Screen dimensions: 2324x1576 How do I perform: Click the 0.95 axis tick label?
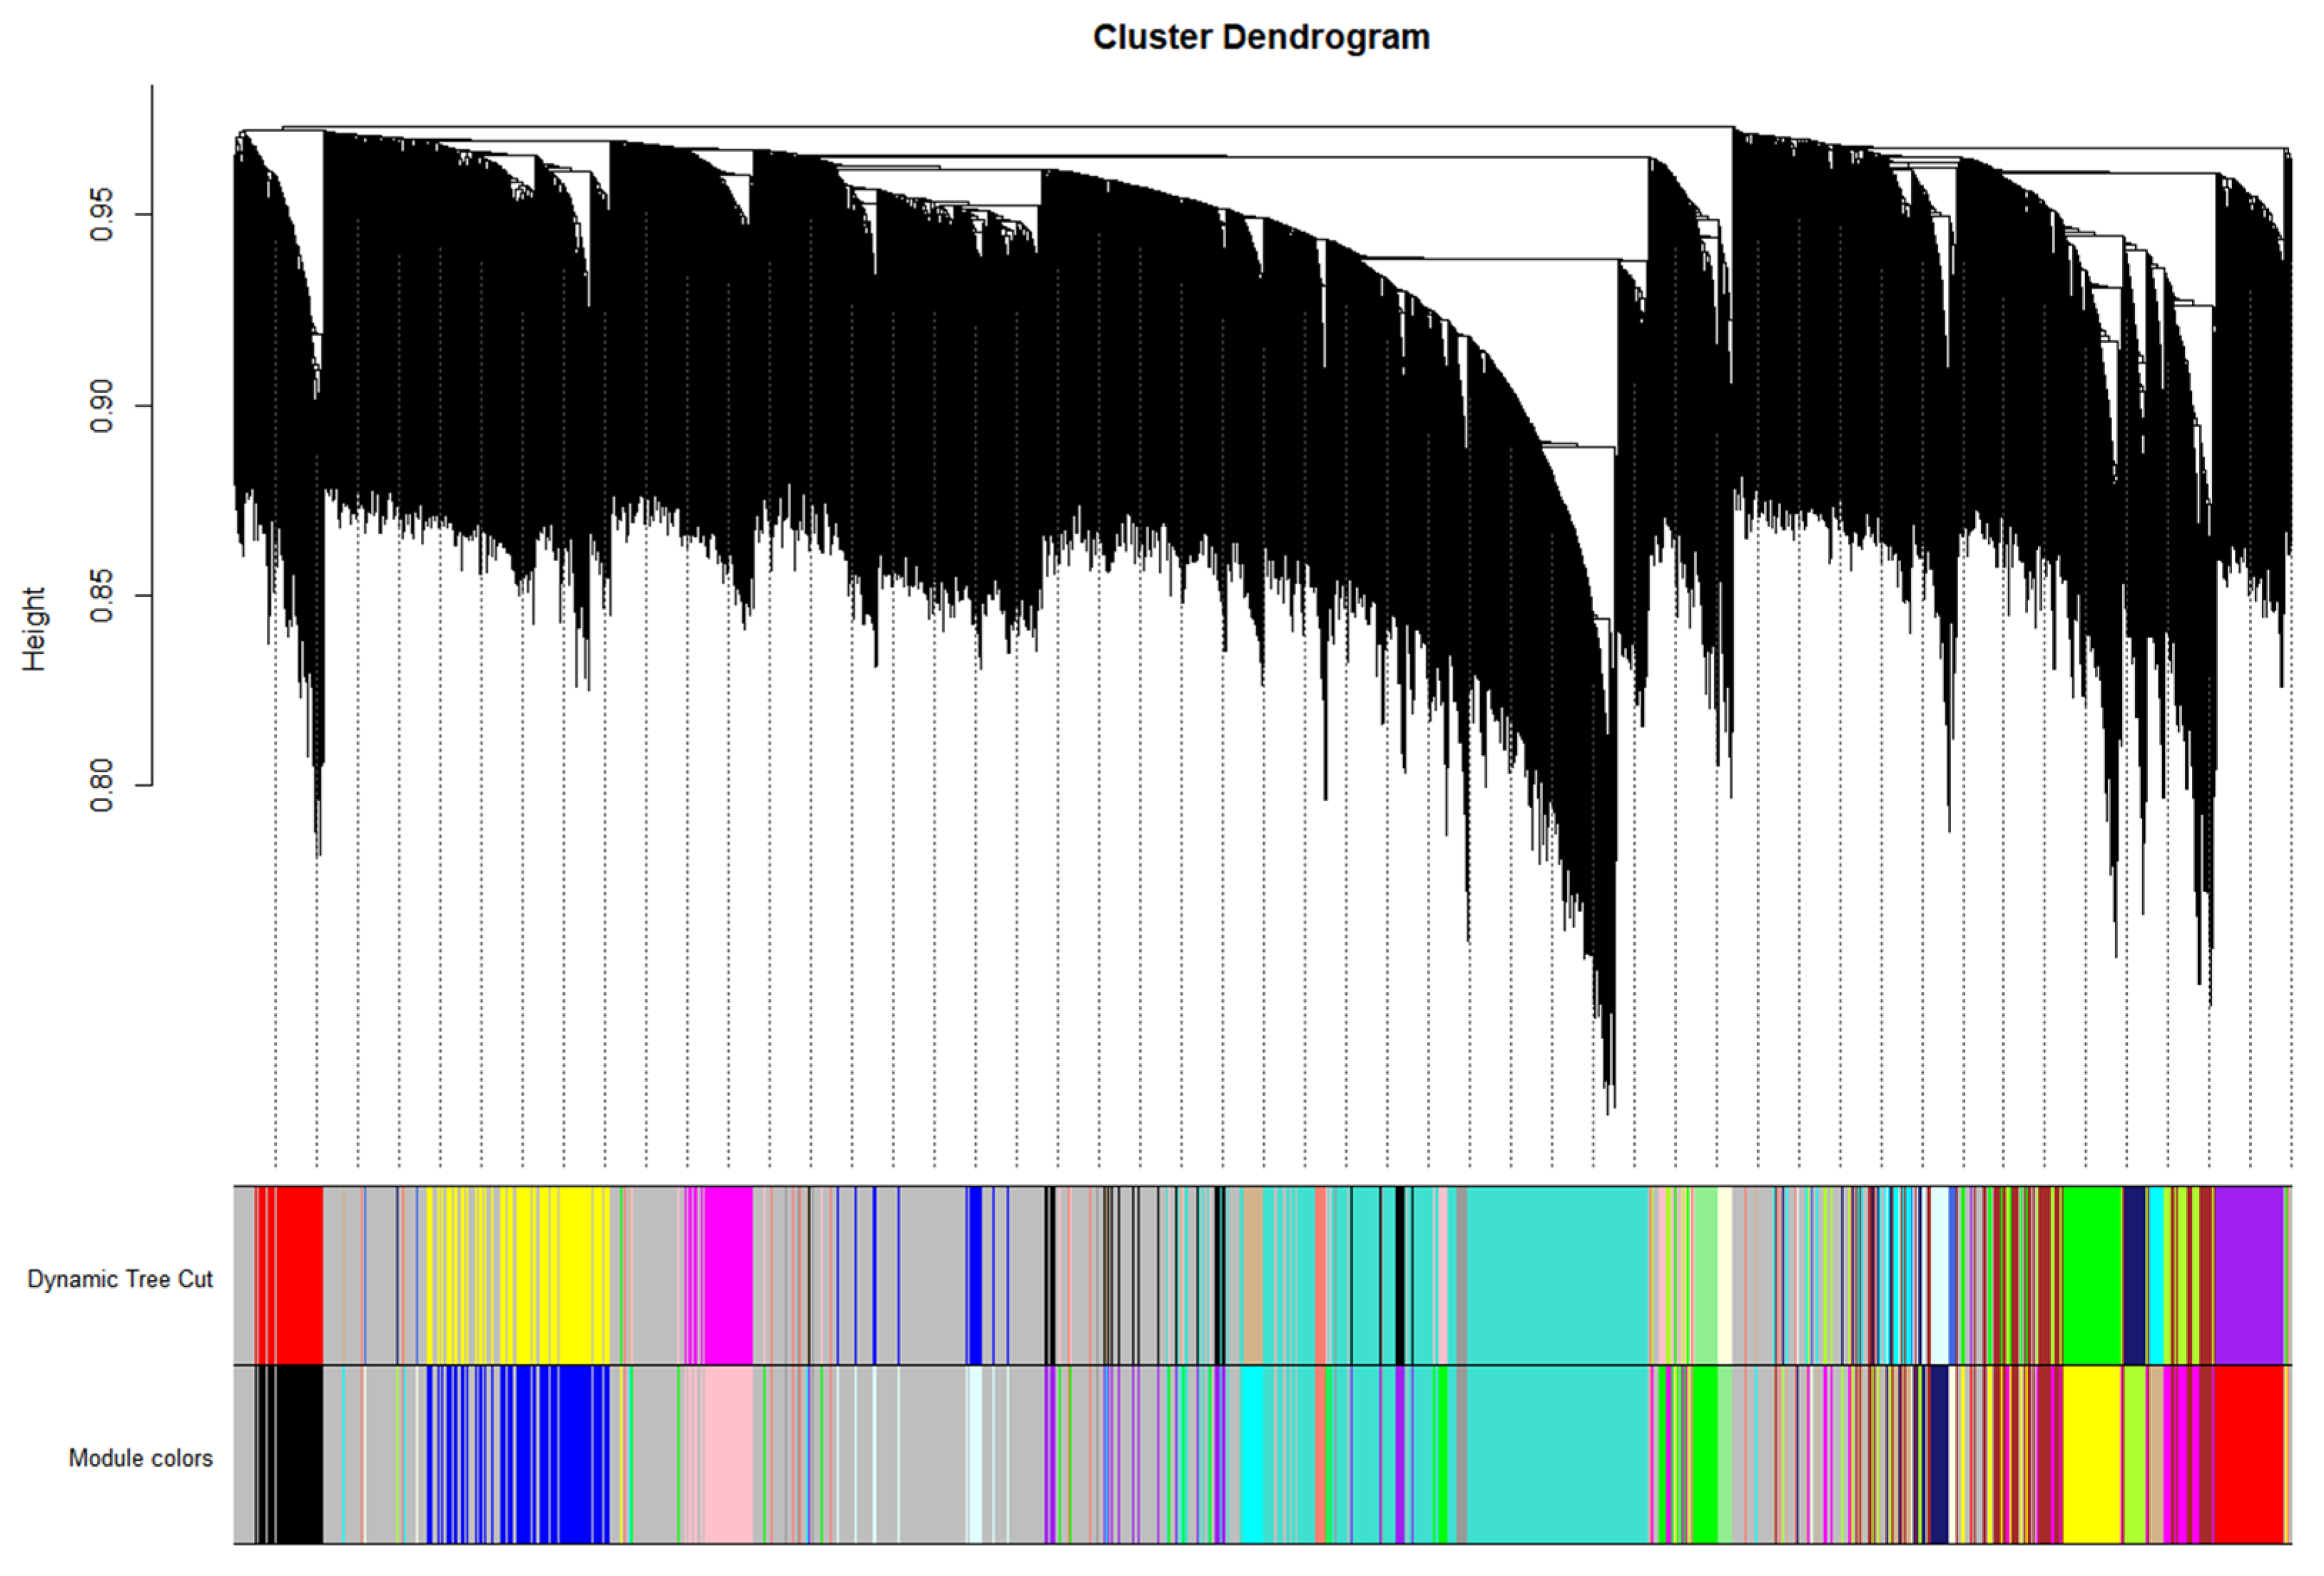pyautogui.click(x=101, y=215)
